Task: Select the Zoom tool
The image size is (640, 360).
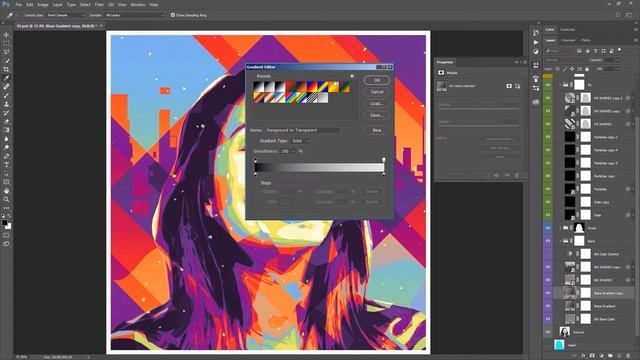Action: pyautogui.click(x=6, y=200)
